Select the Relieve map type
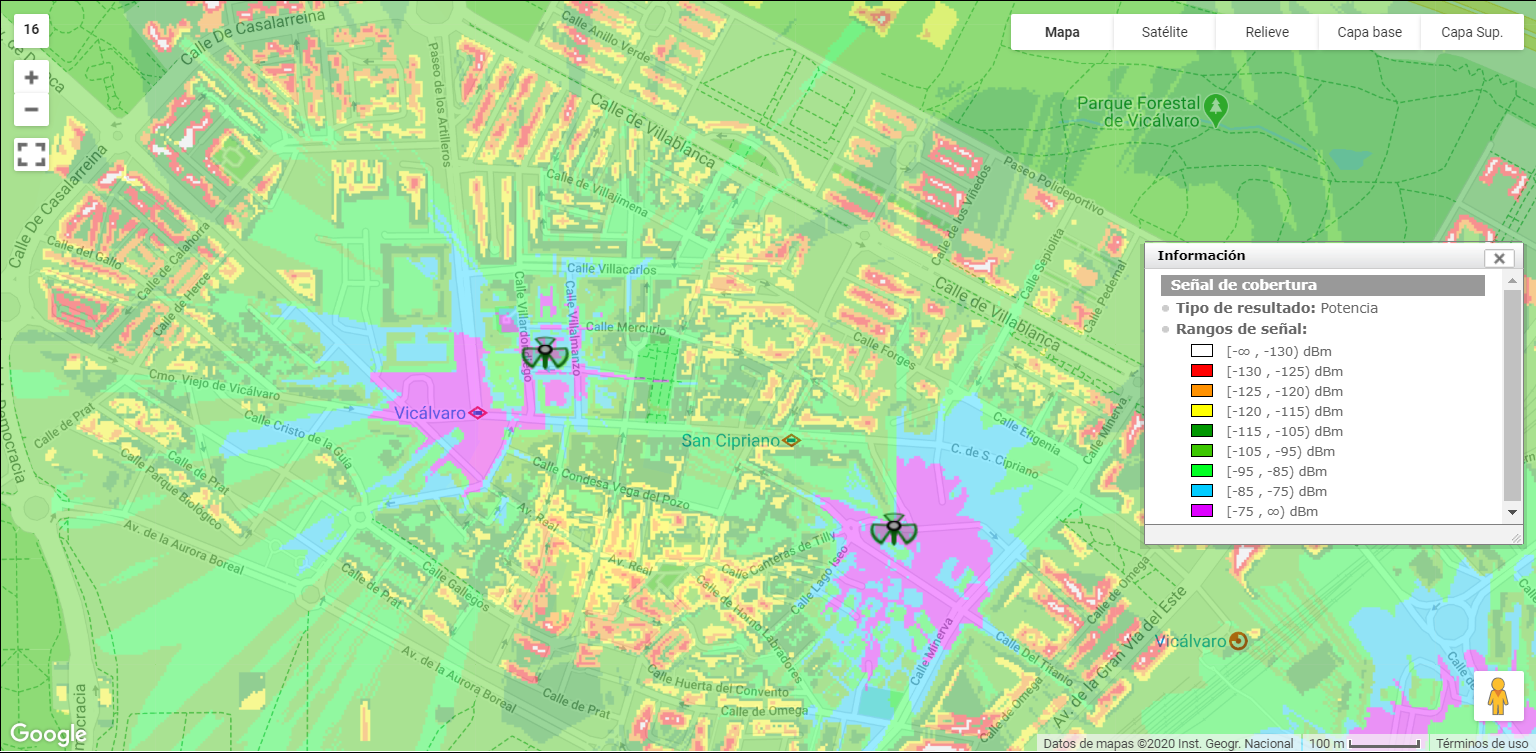Screen dimensions: 1536x753 1266,32
